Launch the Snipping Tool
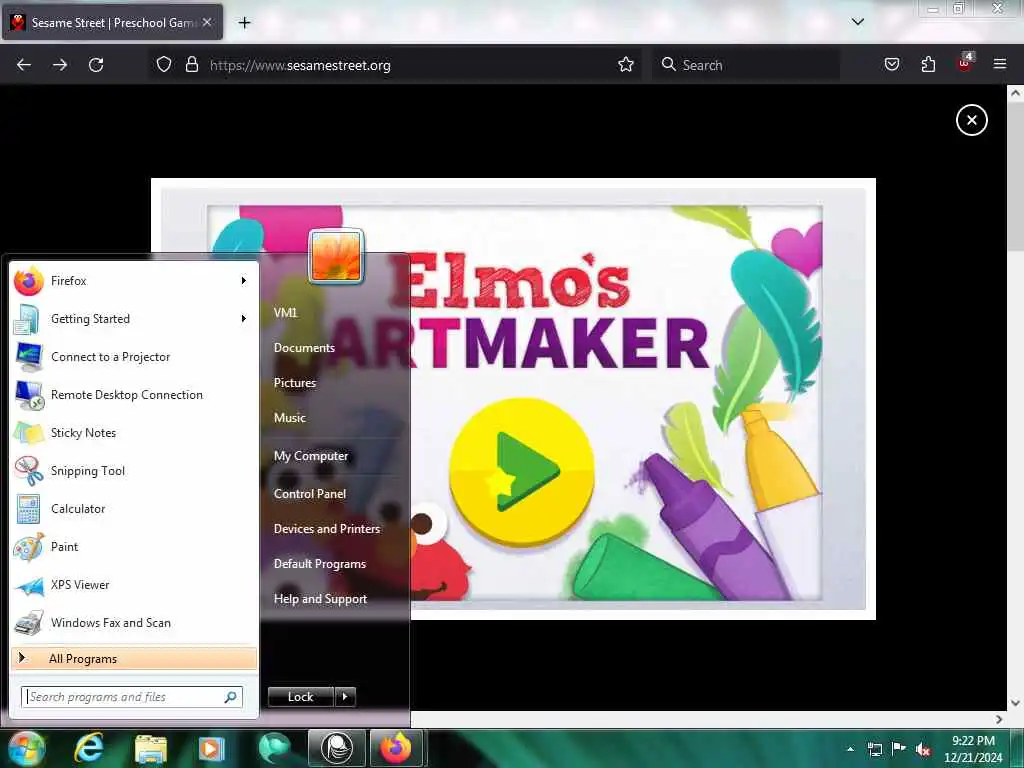The image size is (1024, 768). pyautogui.click(x=134, y=470)
